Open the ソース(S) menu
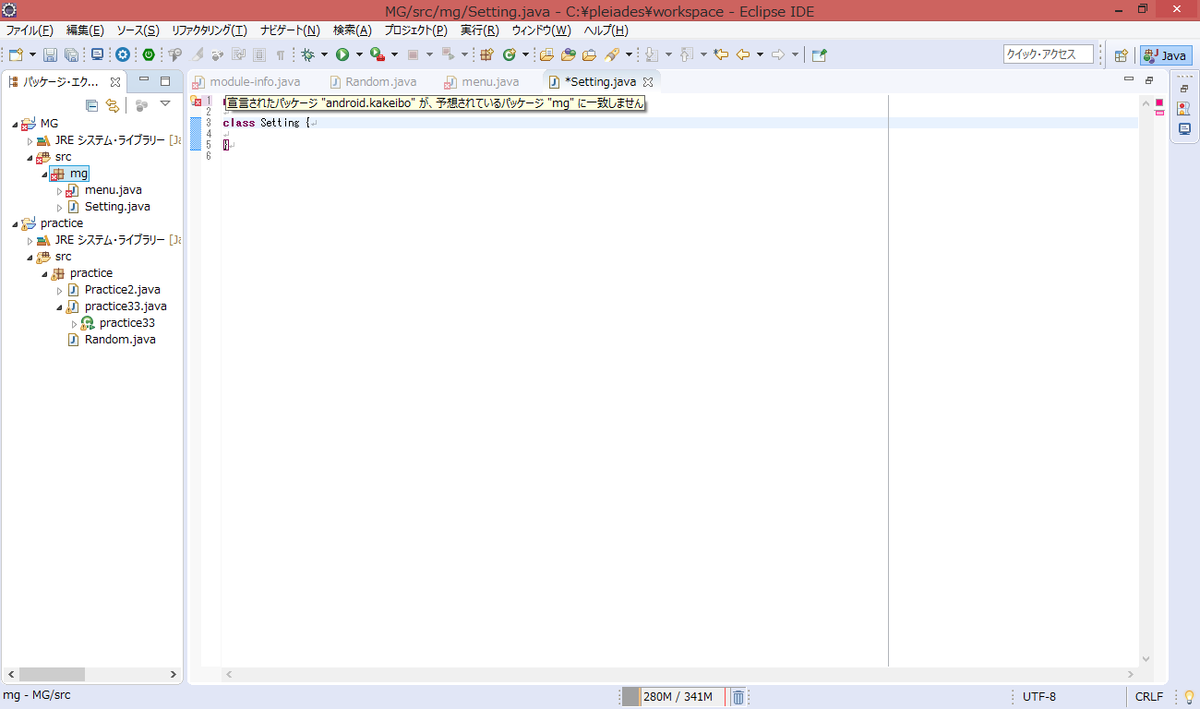 coord(138,30)
